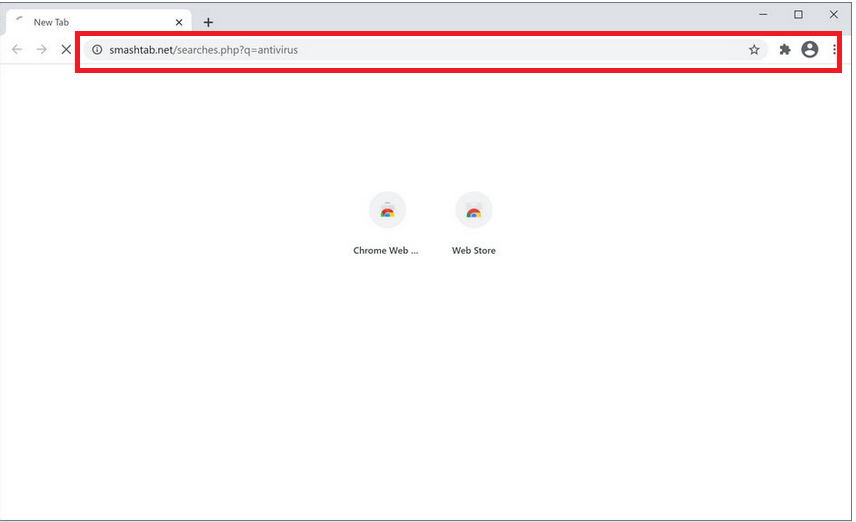Minimize the browser window

point(763,15)
